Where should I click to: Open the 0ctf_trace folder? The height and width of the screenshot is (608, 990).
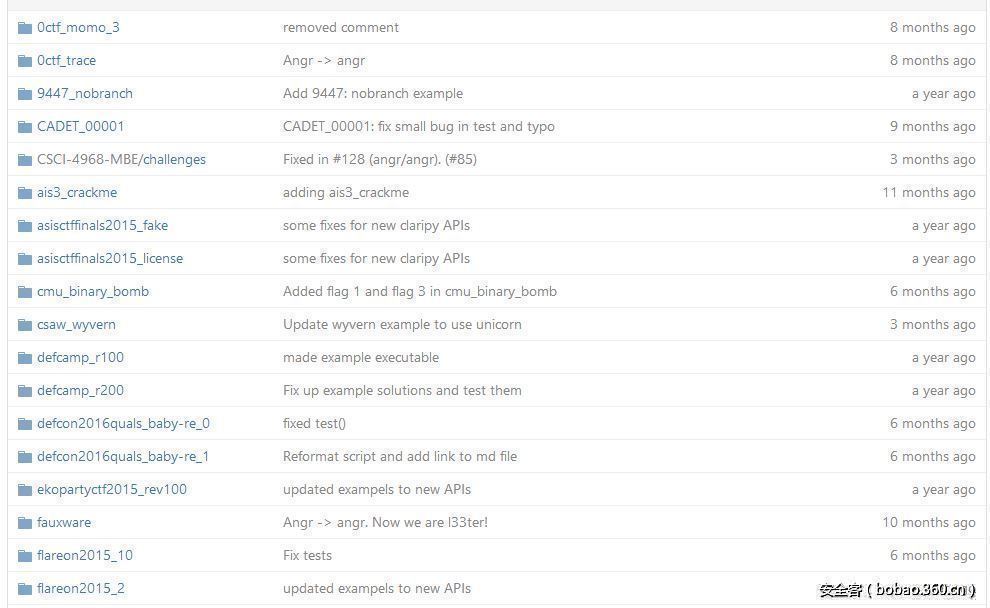coord(66,61)
